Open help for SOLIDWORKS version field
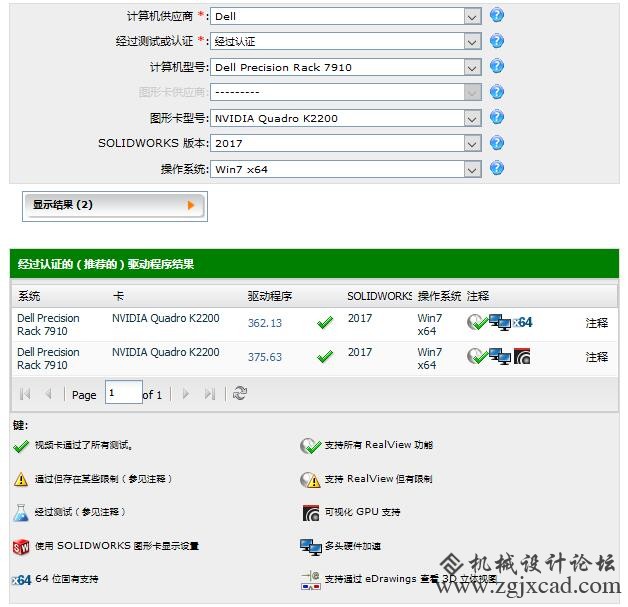Viewport: 628px width, 607px height. (497, 143)
